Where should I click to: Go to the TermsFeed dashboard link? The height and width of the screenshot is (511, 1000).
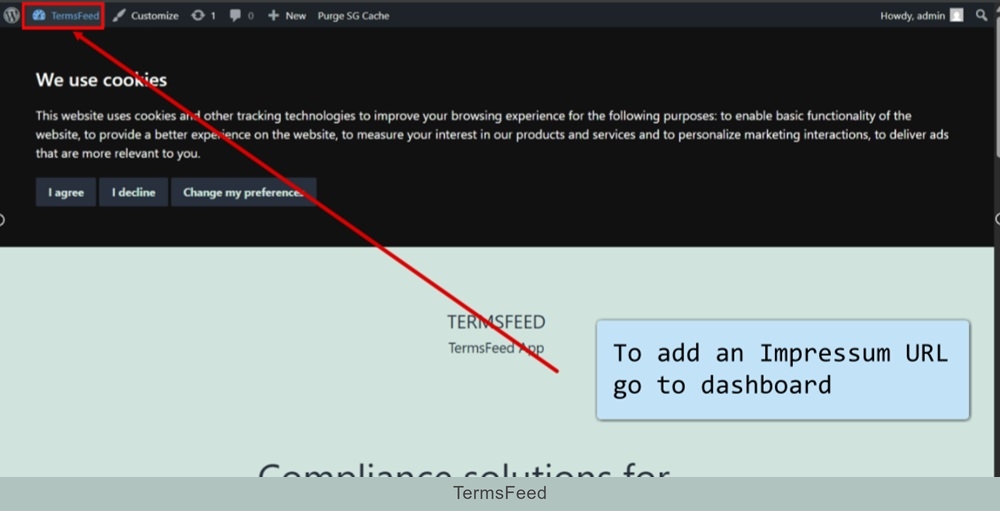pos(66,15)
